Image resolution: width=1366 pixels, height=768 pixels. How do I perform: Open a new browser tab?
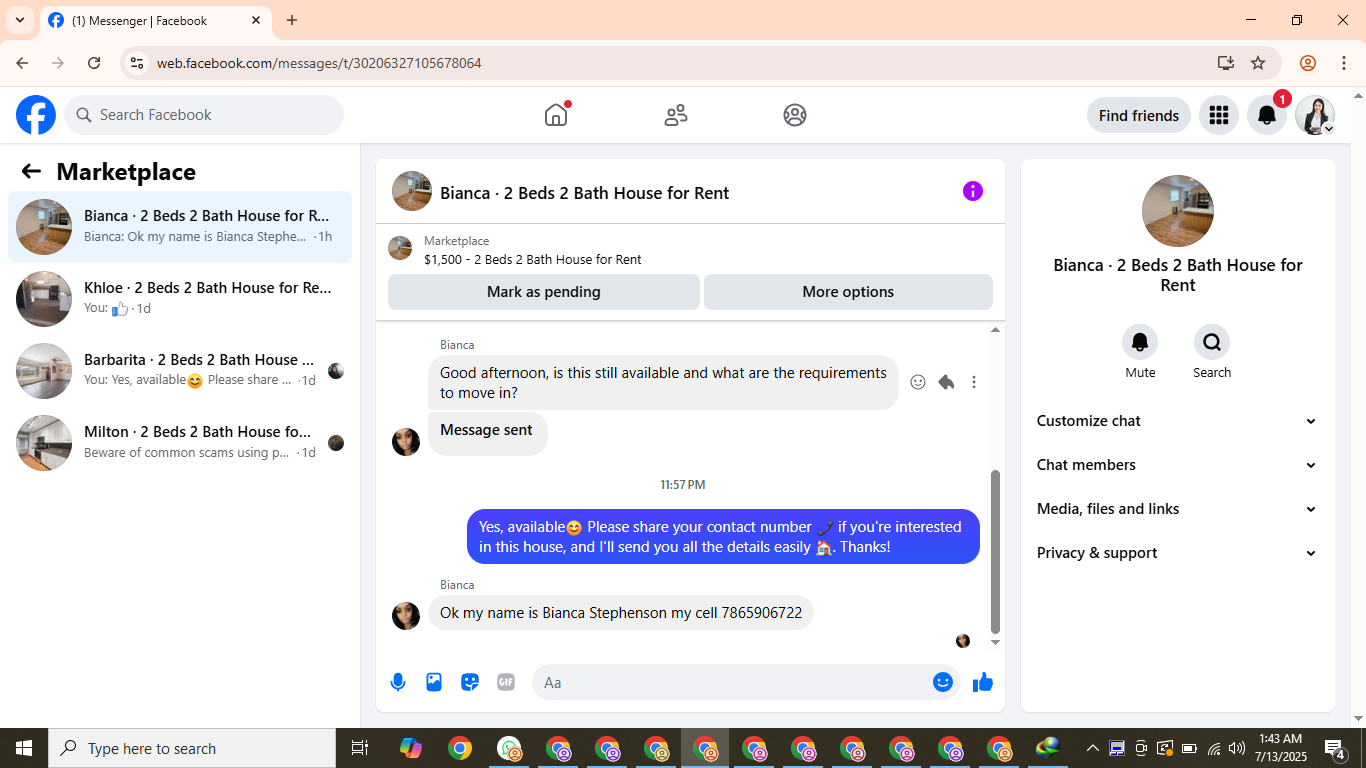click(x=292, y=20)
